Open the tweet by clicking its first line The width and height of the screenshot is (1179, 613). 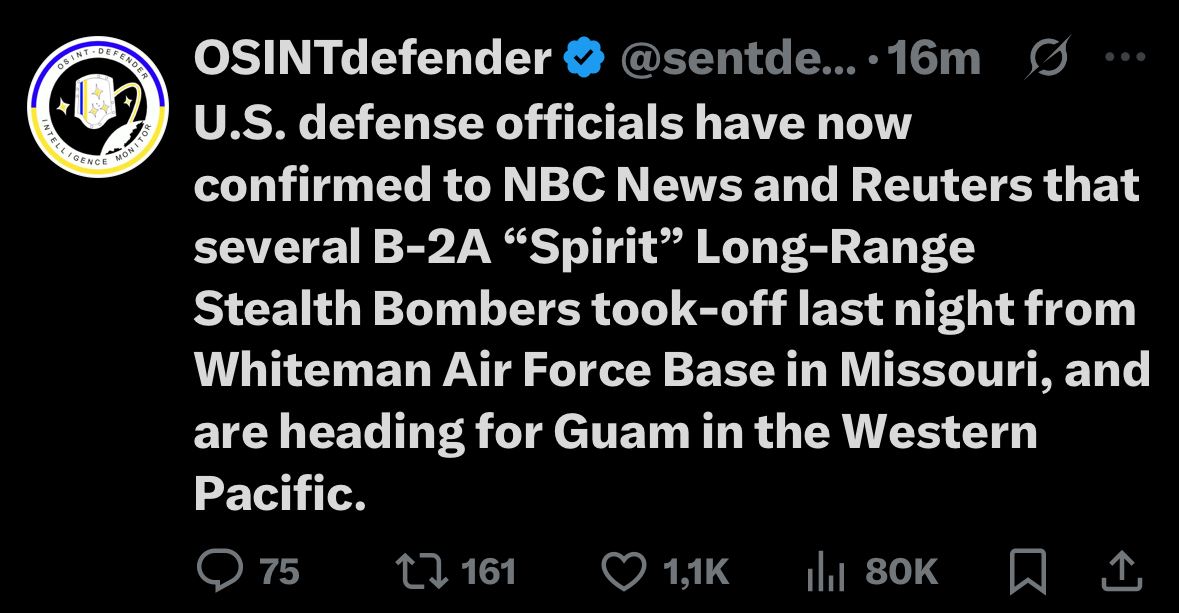553,123
